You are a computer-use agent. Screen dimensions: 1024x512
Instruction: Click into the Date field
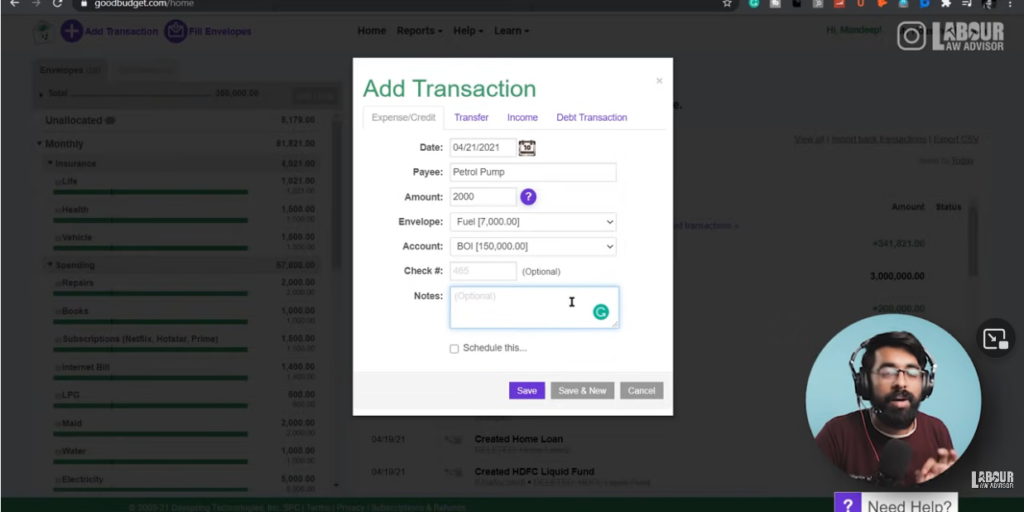483,148
